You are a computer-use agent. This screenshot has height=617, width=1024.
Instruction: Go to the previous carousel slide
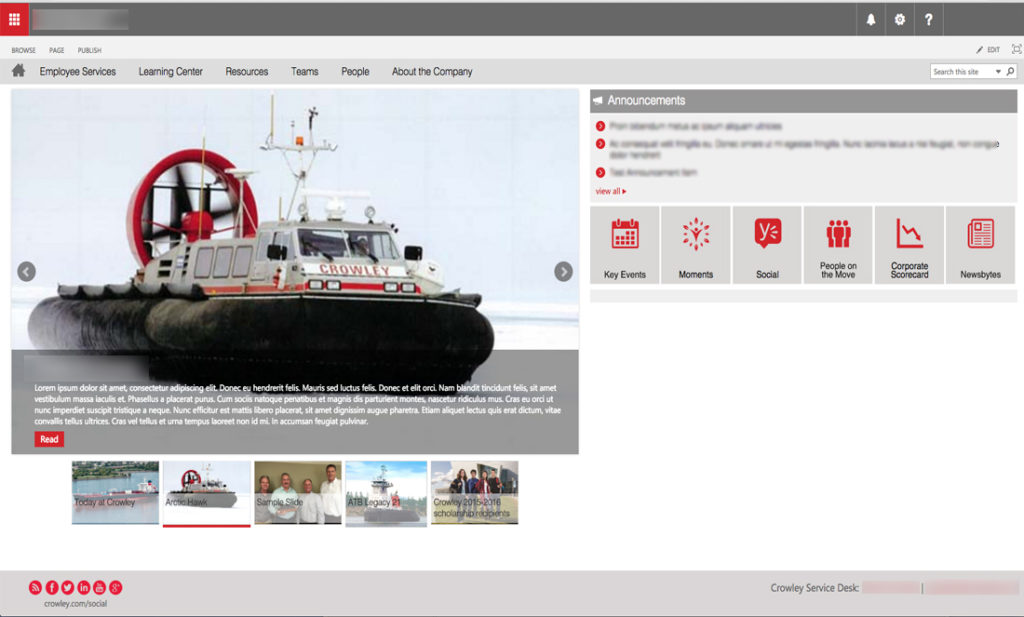tap(27, 272)
